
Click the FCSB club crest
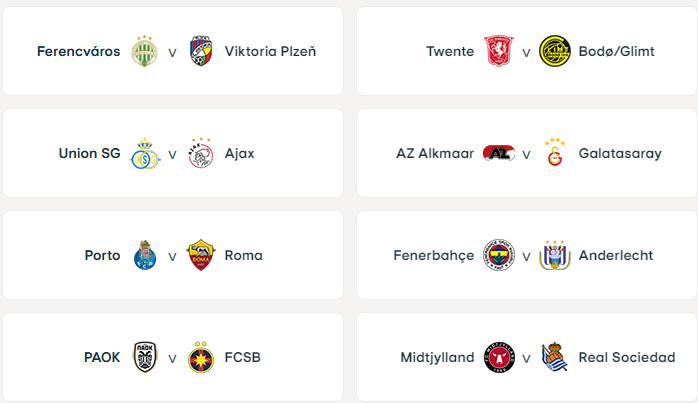pos(201,358)
